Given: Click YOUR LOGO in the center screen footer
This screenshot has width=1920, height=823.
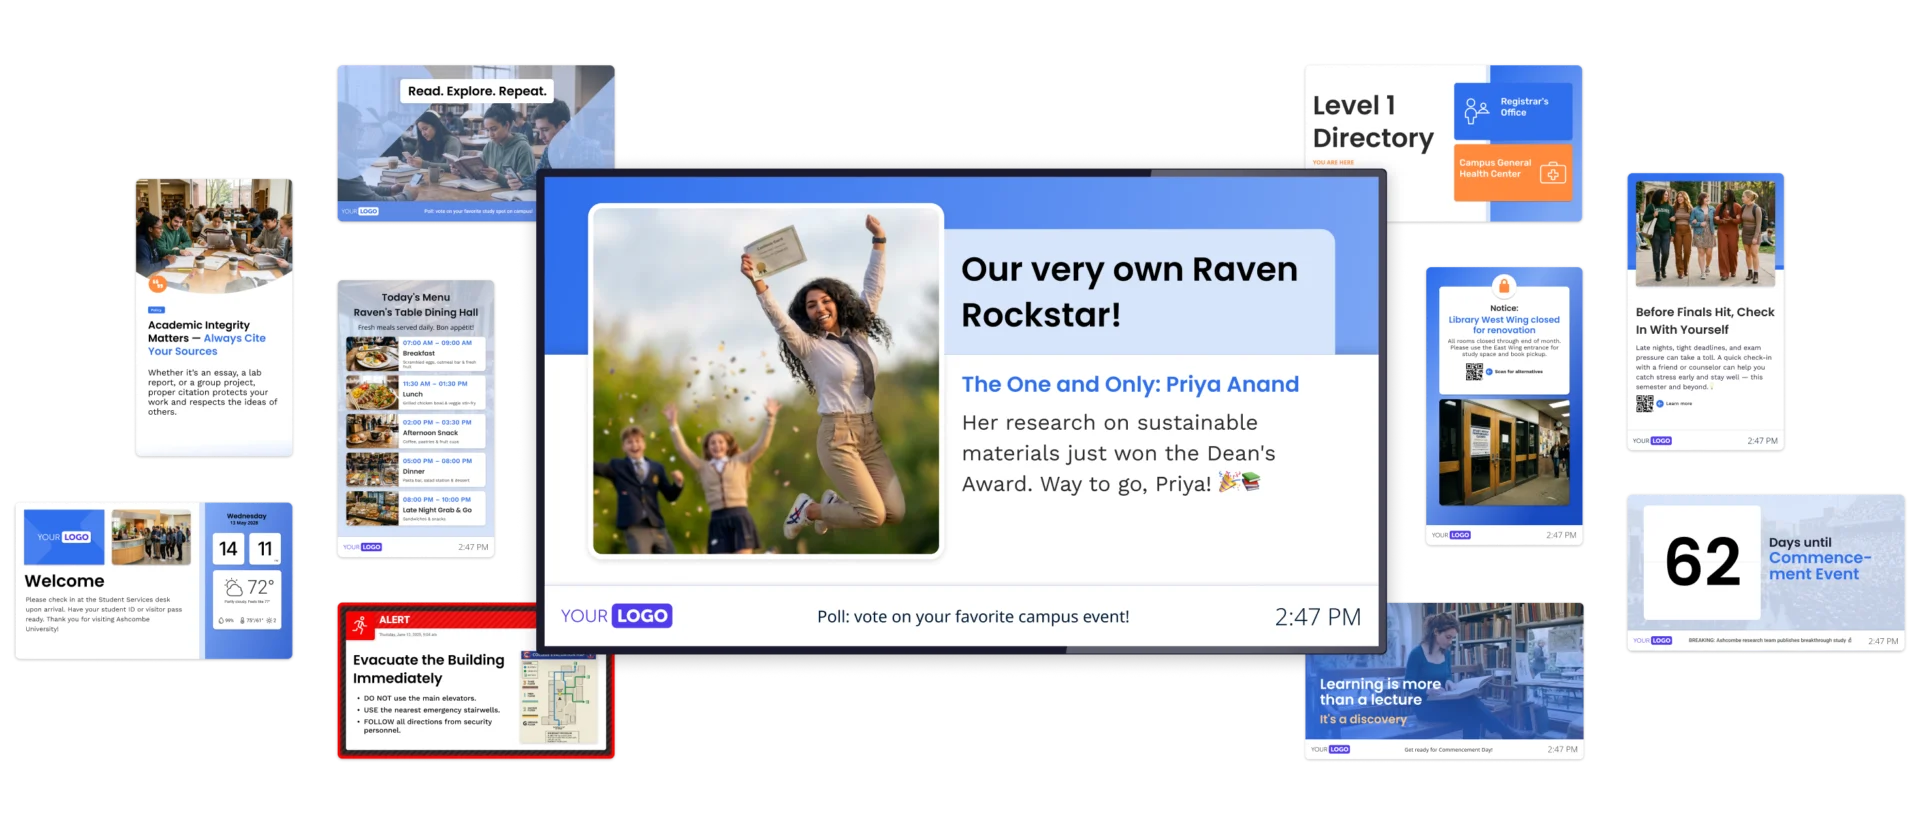Looking at the screenshot, I should coord(616,616).
